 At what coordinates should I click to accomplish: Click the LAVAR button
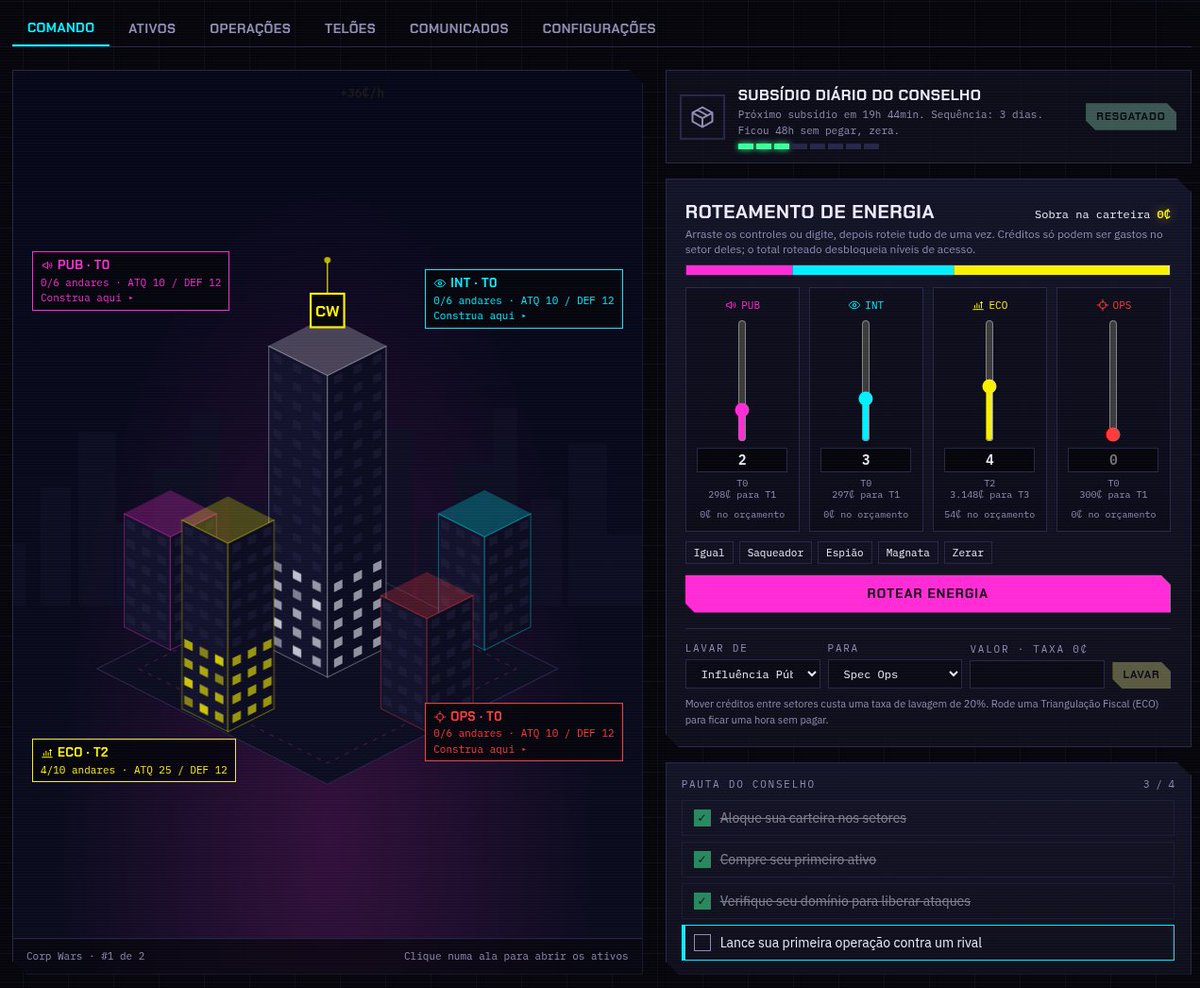pyautogui.click(x=1141, y=674)
